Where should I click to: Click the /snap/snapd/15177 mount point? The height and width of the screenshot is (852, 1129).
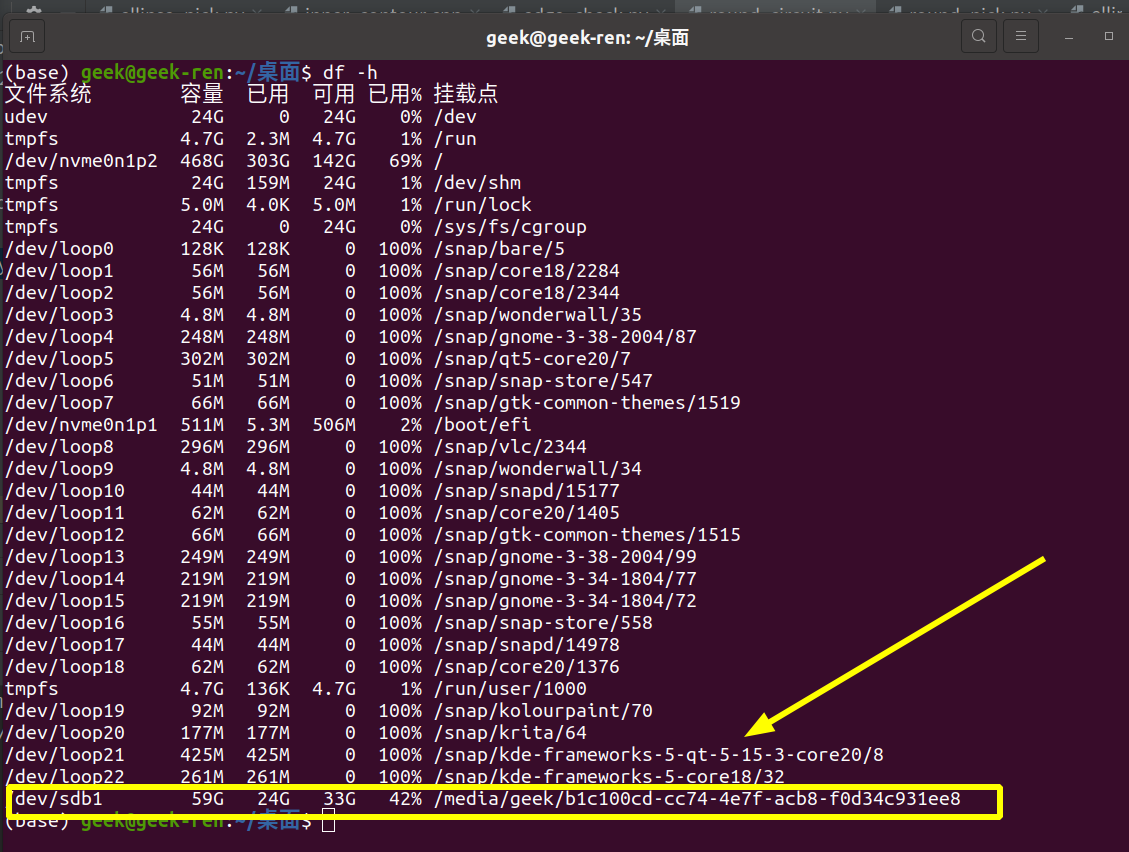526,490
